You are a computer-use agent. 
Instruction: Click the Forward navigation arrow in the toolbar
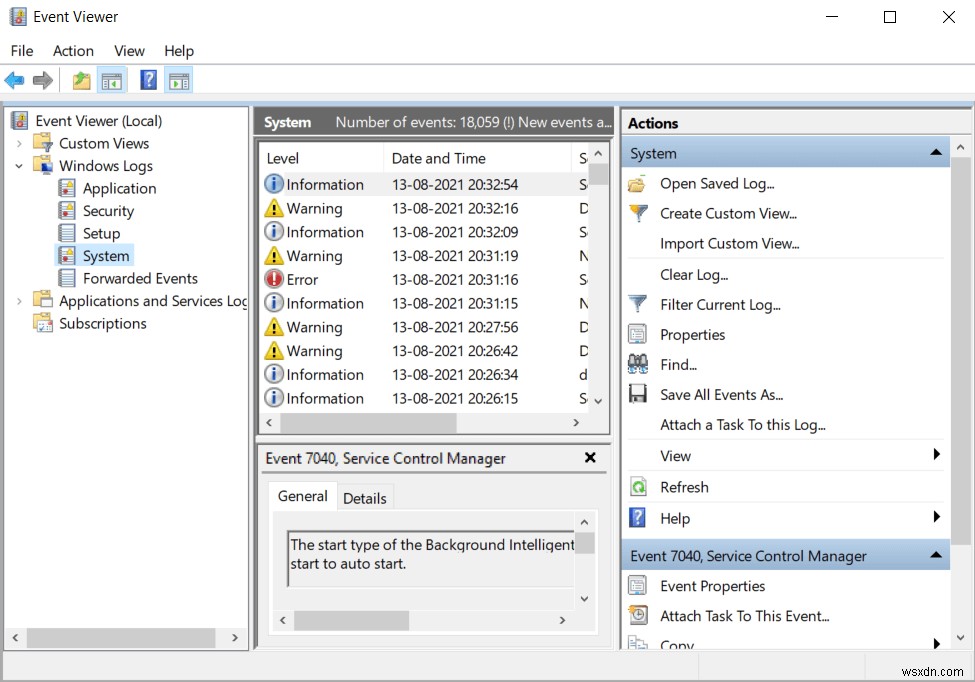click(x=42, y=80)
